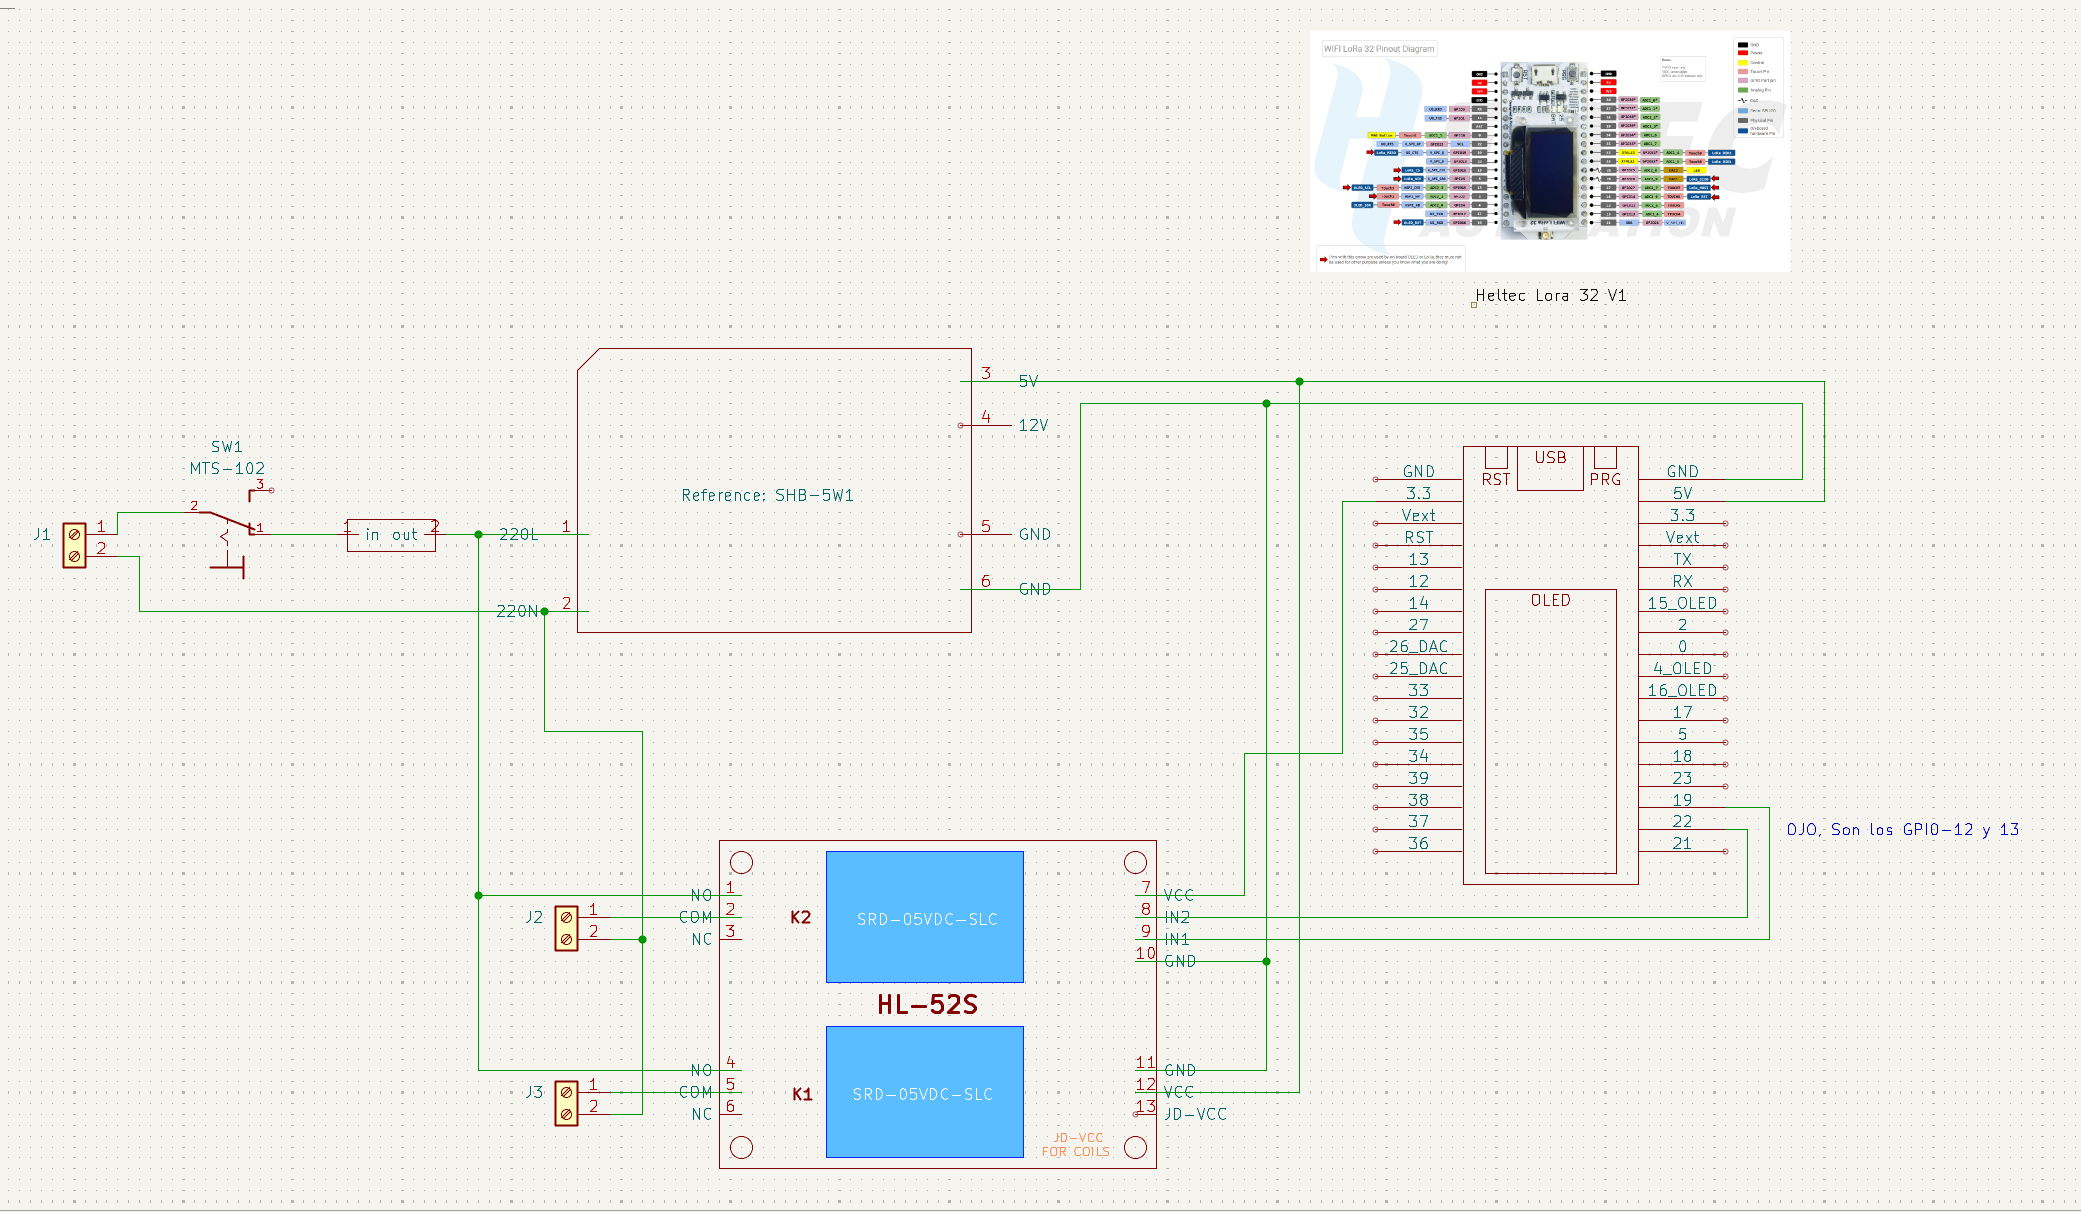The width and height of the screenshot is (2081, 1212).
Task: Click the Heltec pin 27 label
Action: click(1418, 624)
